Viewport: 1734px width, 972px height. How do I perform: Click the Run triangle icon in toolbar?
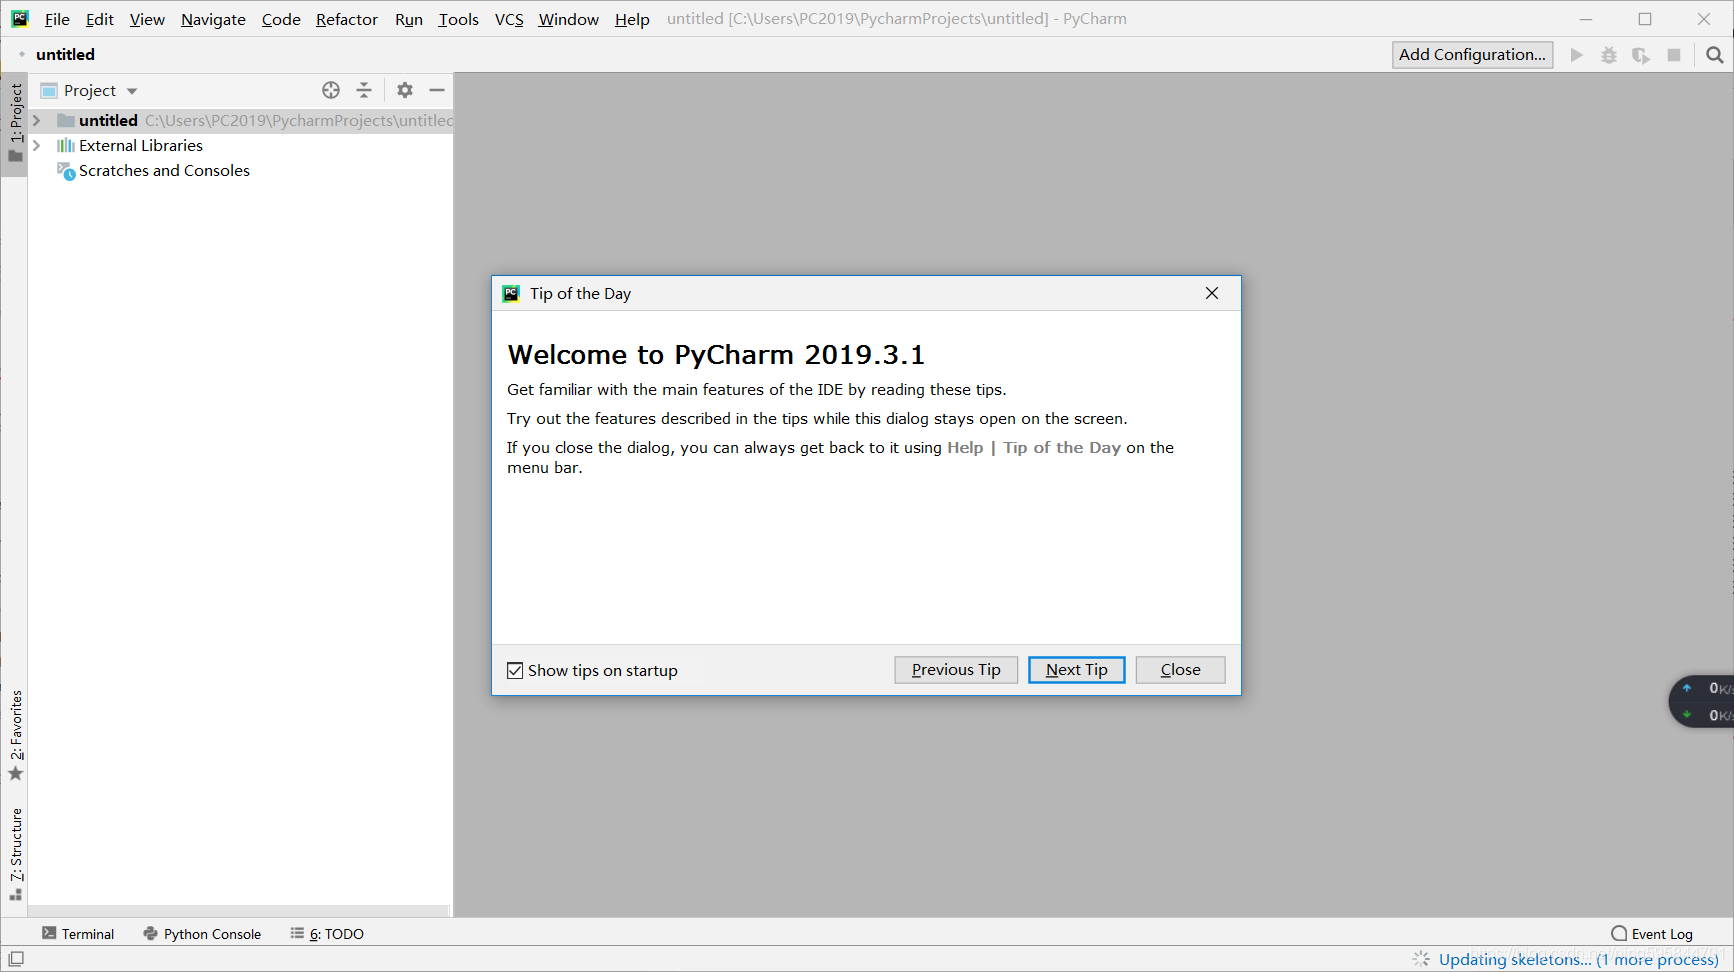click(x=1577, y=55)
